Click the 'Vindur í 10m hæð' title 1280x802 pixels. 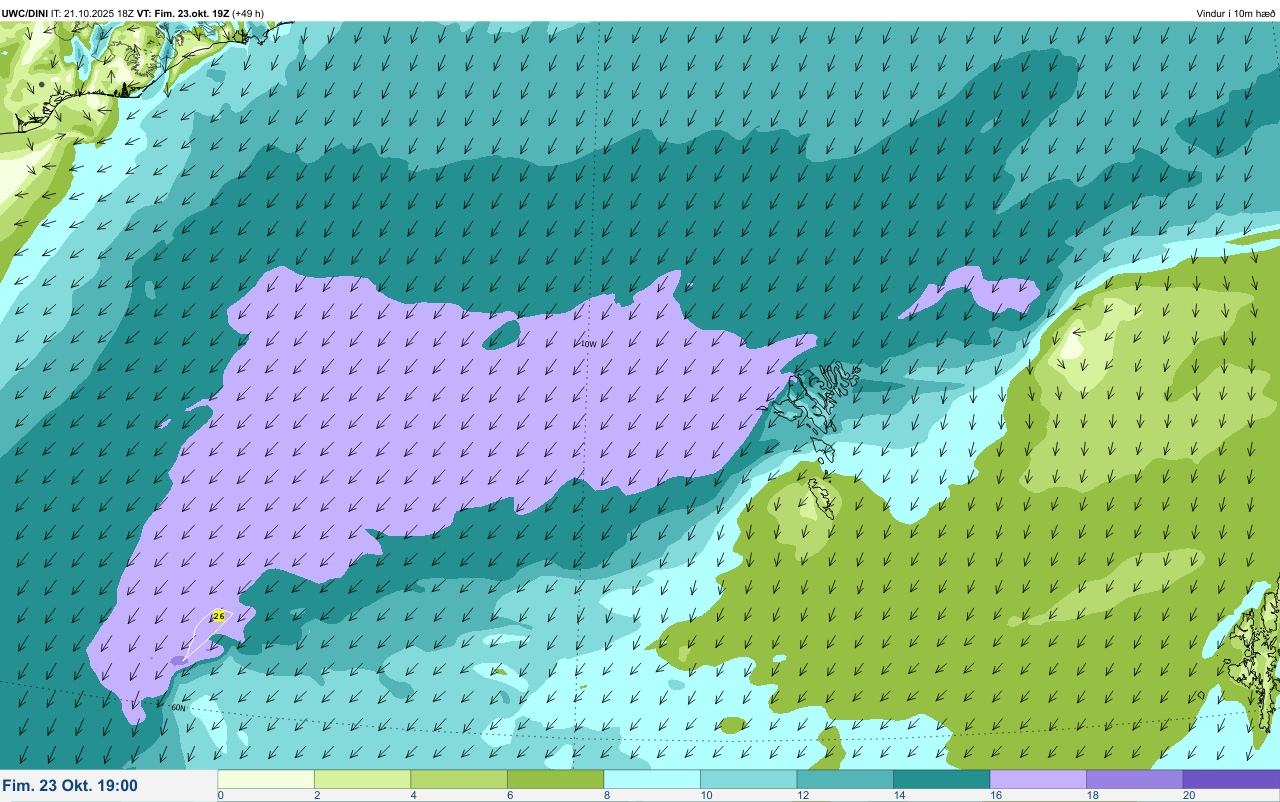pyautogui.click(x=1236, y=13)
